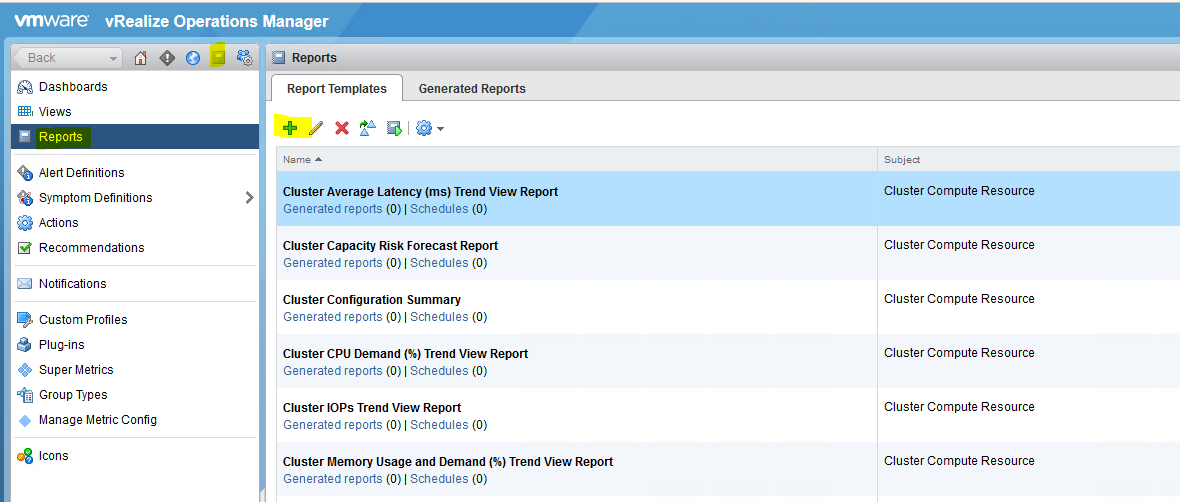The image size is (1180, 502).
Task: Click the Manage Metric Config diamond icon
Action: pyautogui.click(x=25, y=420)
